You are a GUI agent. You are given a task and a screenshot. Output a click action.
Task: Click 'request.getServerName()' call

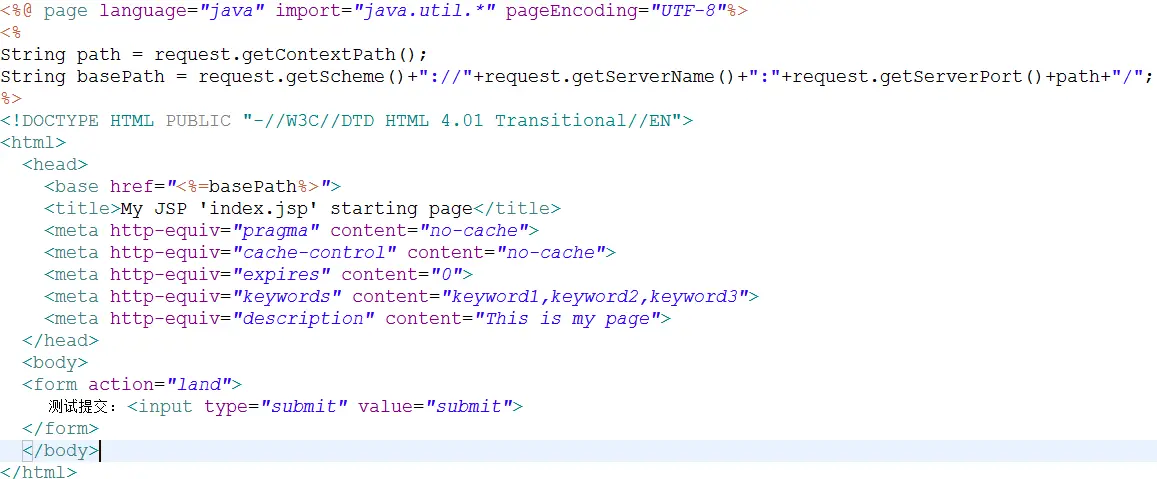point(610,77)
